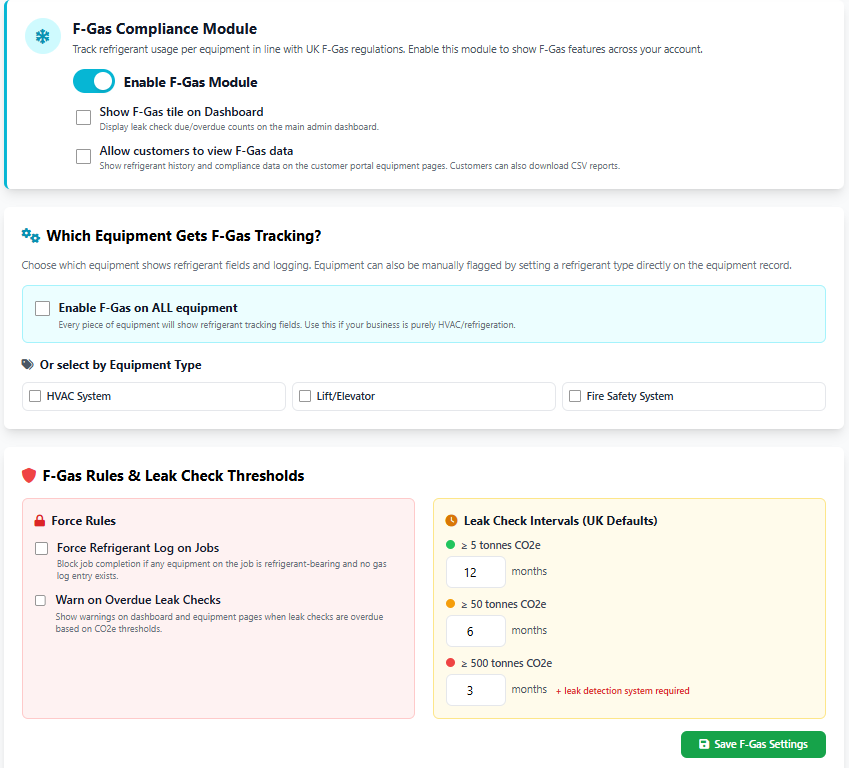Screen dimensions: 849x768
Task: Enable Warn on Overdue Leak Checks
Action: [41, 601]
